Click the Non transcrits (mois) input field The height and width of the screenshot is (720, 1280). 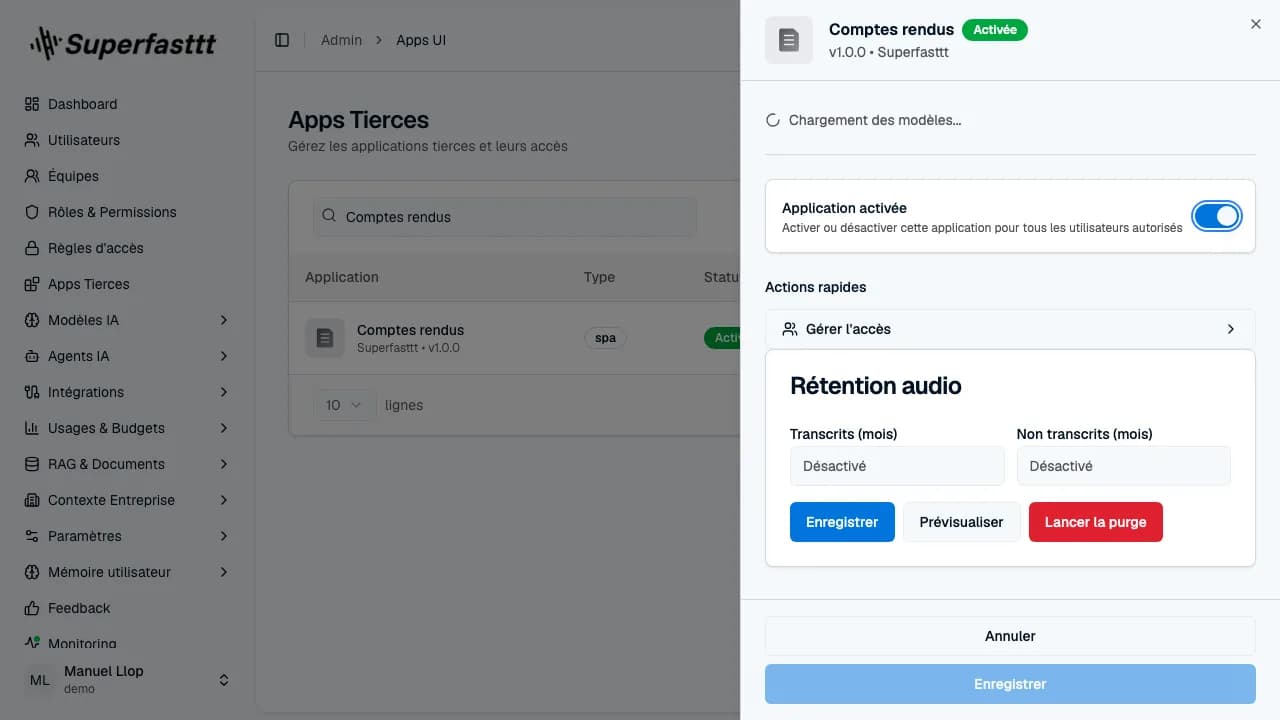(1123, 466)
